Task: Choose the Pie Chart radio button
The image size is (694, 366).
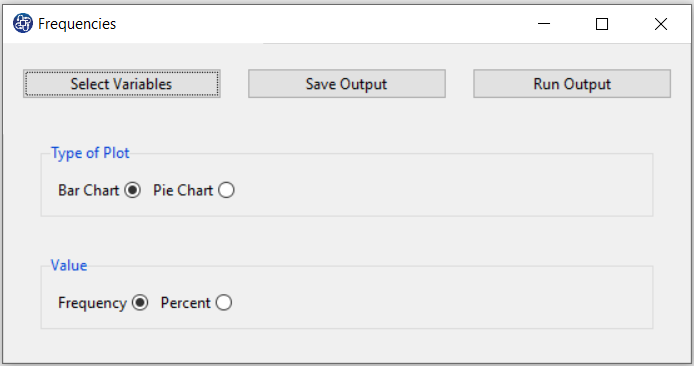Action: [x=226, y=190]
